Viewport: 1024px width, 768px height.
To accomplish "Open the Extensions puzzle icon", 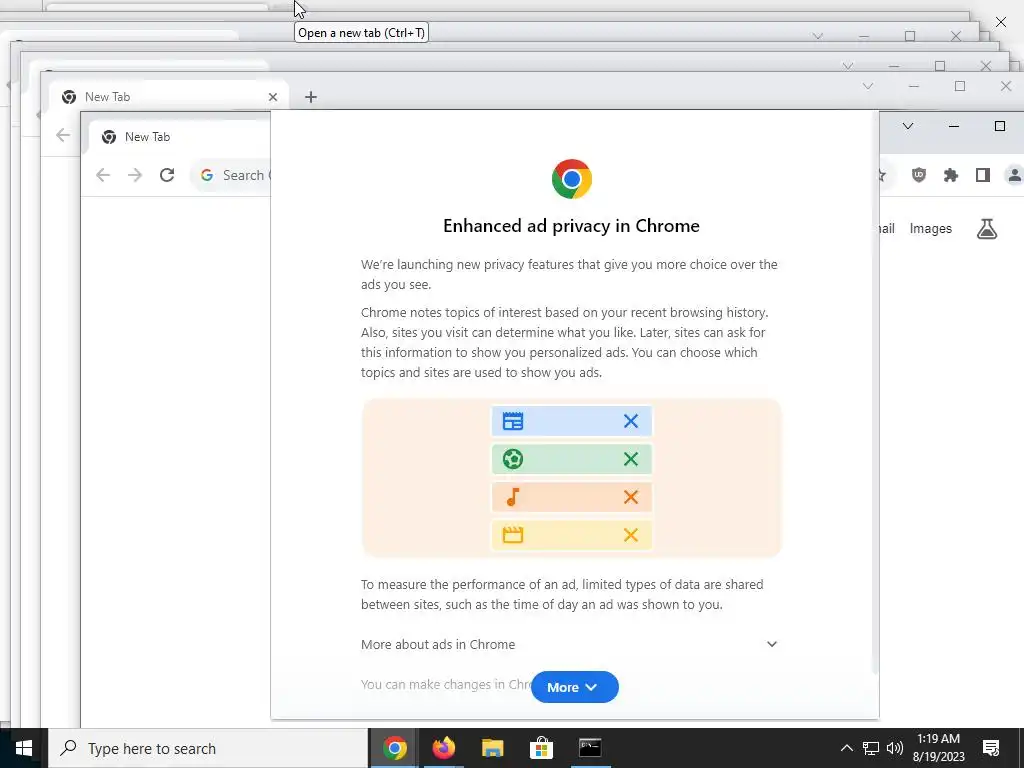I will tap(951, 175).
